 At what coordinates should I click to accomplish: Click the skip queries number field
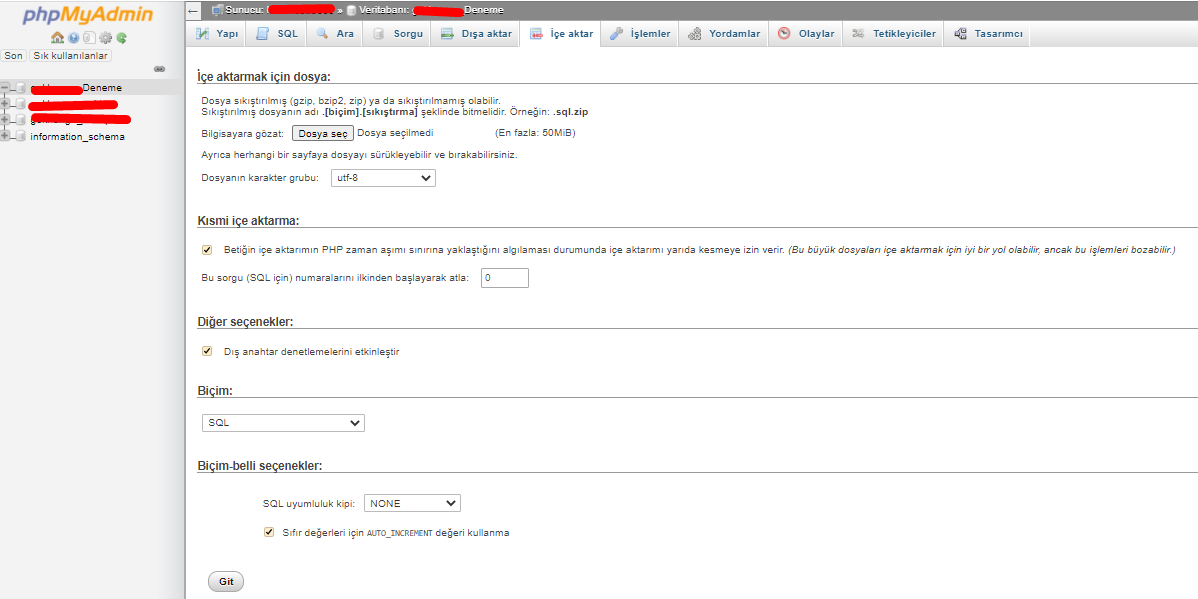[504, 278]
